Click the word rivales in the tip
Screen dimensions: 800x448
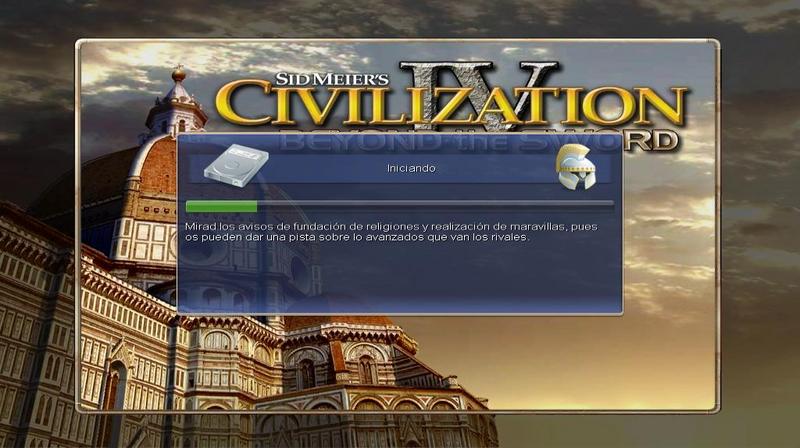(510, 237)
